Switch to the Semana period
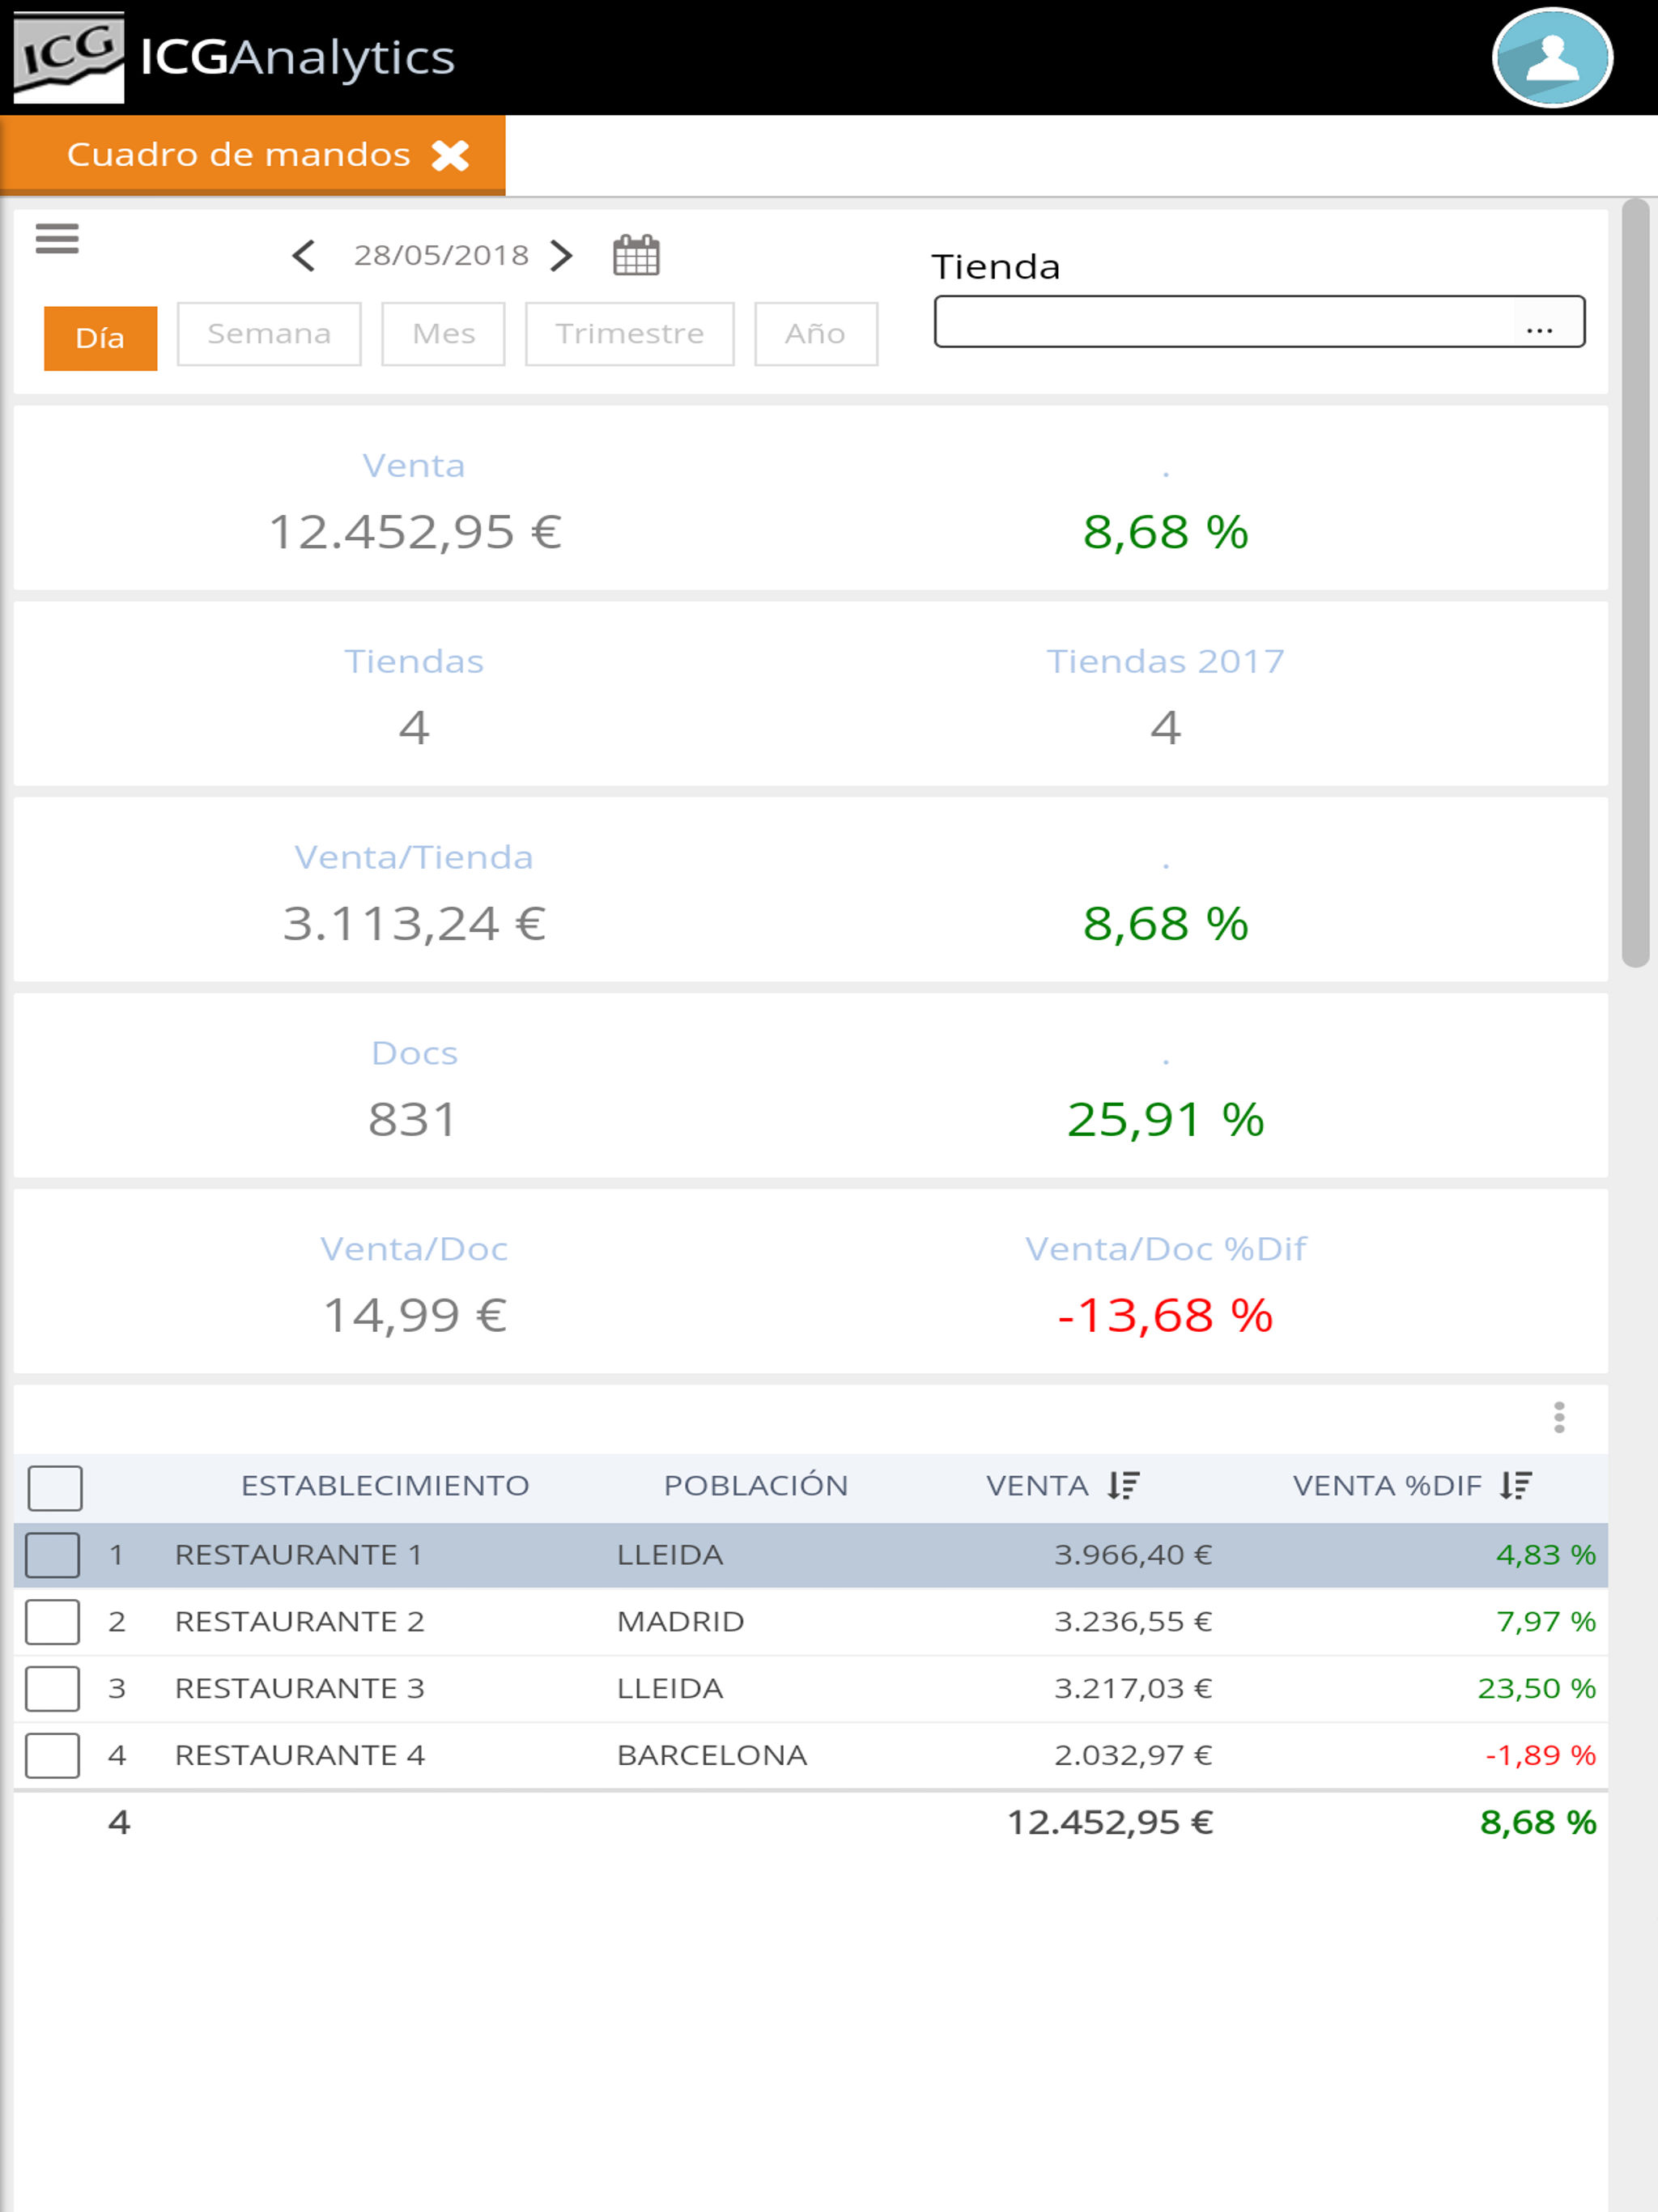This screenshot has height=2212, width=1658. (269, 334)
